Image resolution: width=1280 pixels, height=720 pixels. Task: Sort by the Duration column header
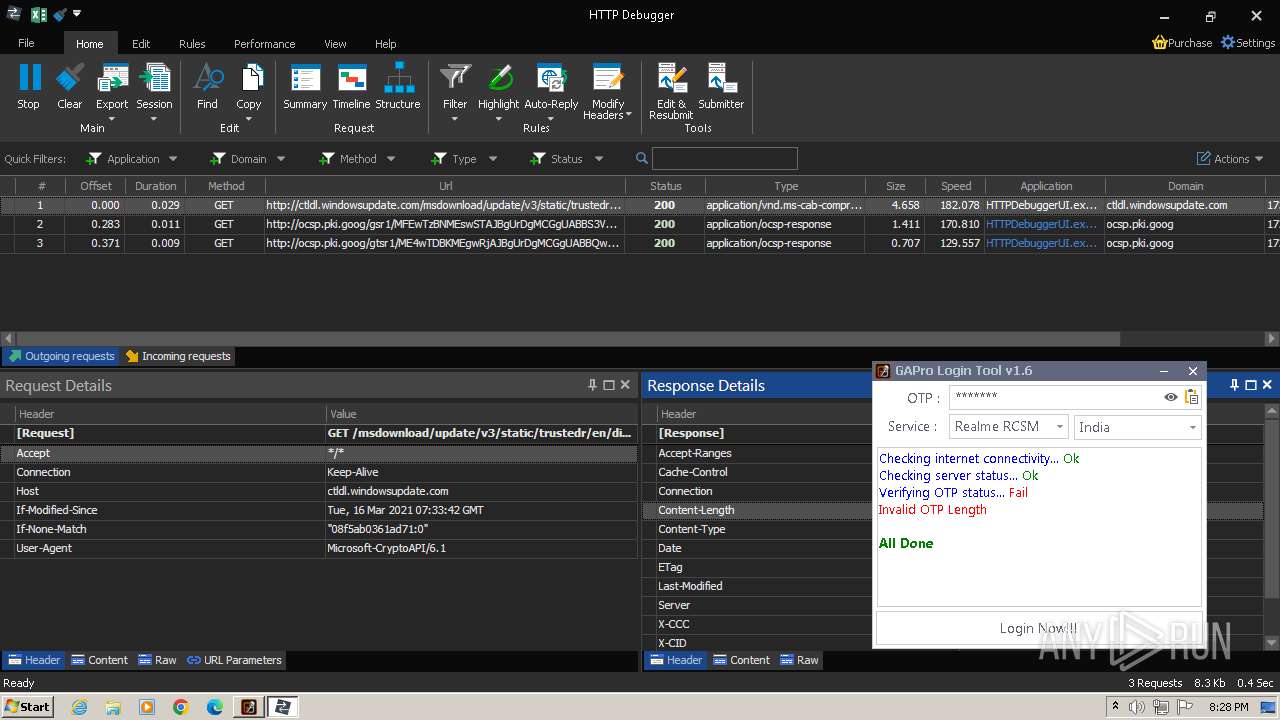click(x=155, y=186)
